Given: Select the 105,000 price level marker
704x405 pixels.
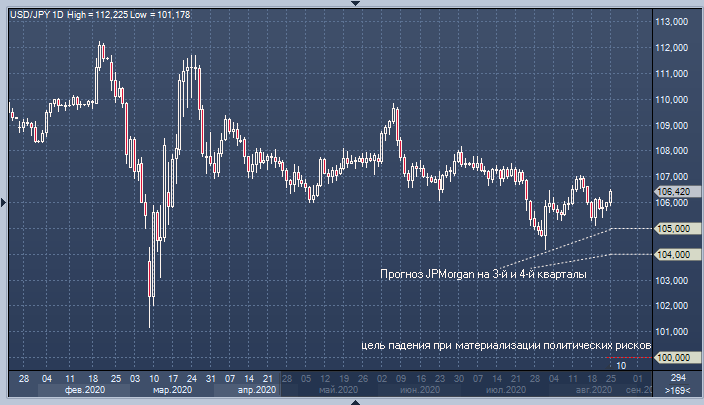Looking at the screenshot, I should click(671, 228).
